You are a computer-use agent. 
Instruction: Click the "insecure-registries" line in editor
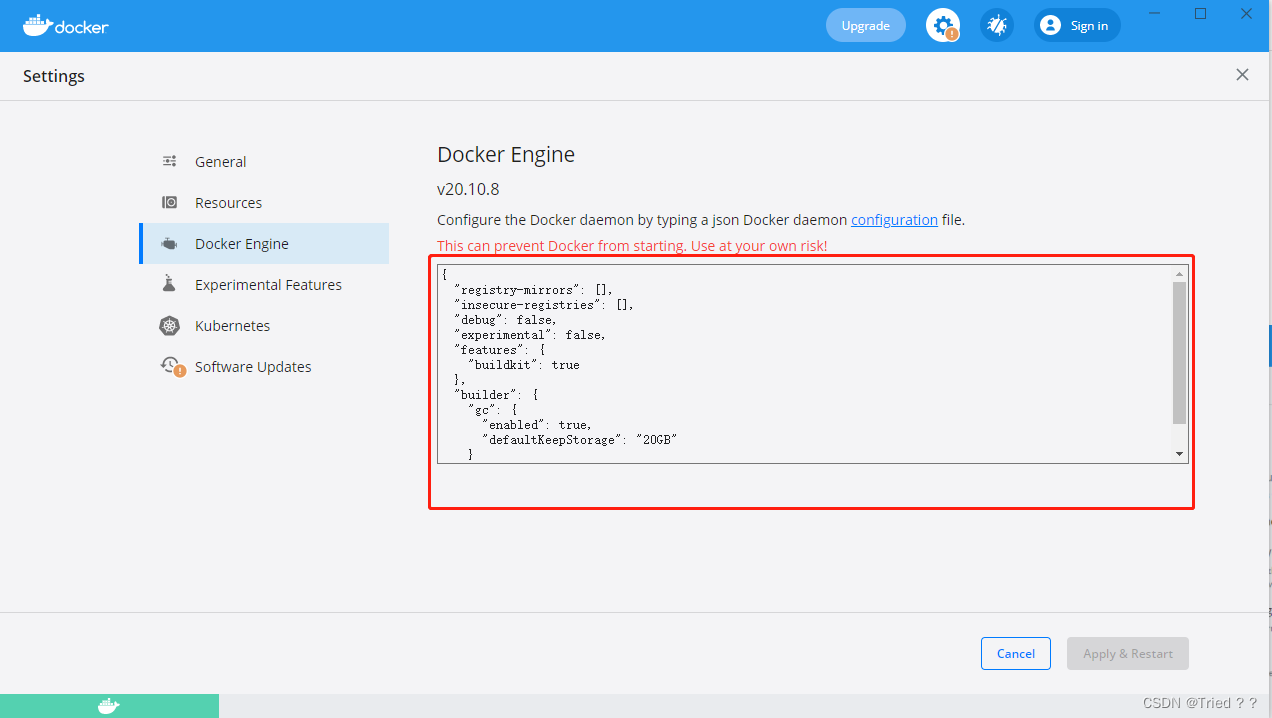[x=544, y=305]
